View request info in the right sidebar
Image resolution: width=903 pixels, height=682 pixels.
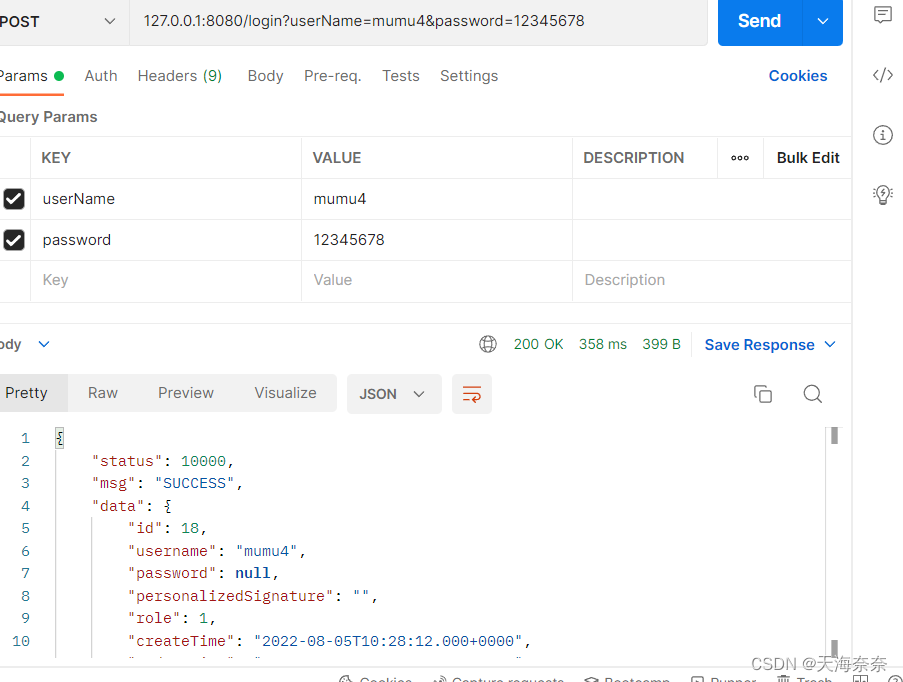tap(882, 135)
